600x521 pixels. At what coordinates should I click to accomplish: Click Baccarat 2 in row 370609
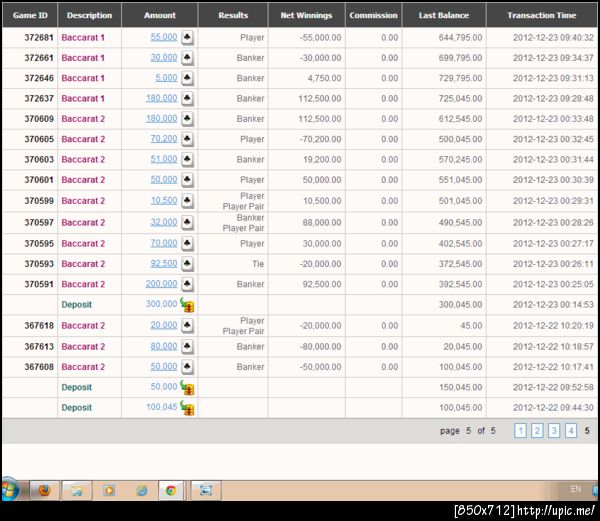tap(83, 119)
